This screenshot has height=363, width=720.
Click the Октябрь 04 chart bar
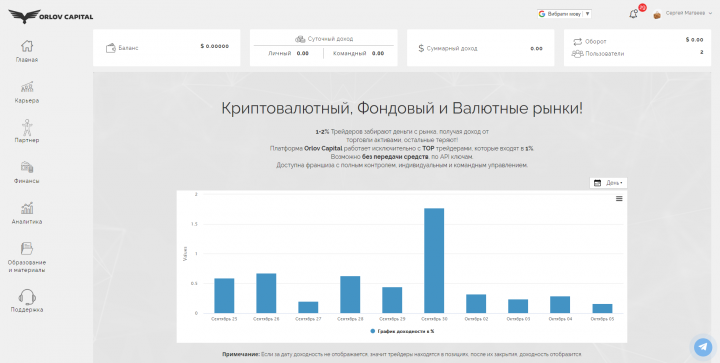[560, 305]
